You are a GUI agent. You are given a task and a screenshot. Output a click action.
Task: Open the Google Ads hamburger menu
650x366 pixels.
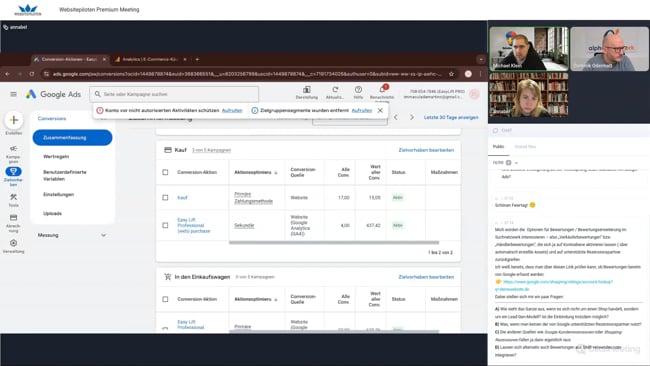pos(13,95)
